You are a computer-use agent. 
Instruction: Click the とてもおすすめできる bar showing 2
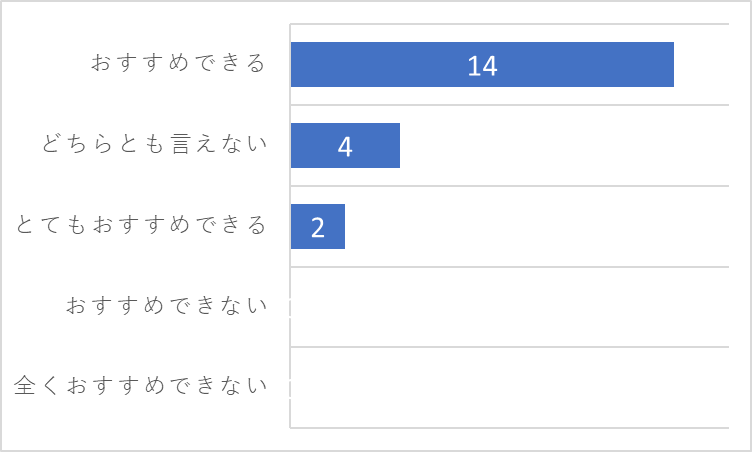[317, 226]
